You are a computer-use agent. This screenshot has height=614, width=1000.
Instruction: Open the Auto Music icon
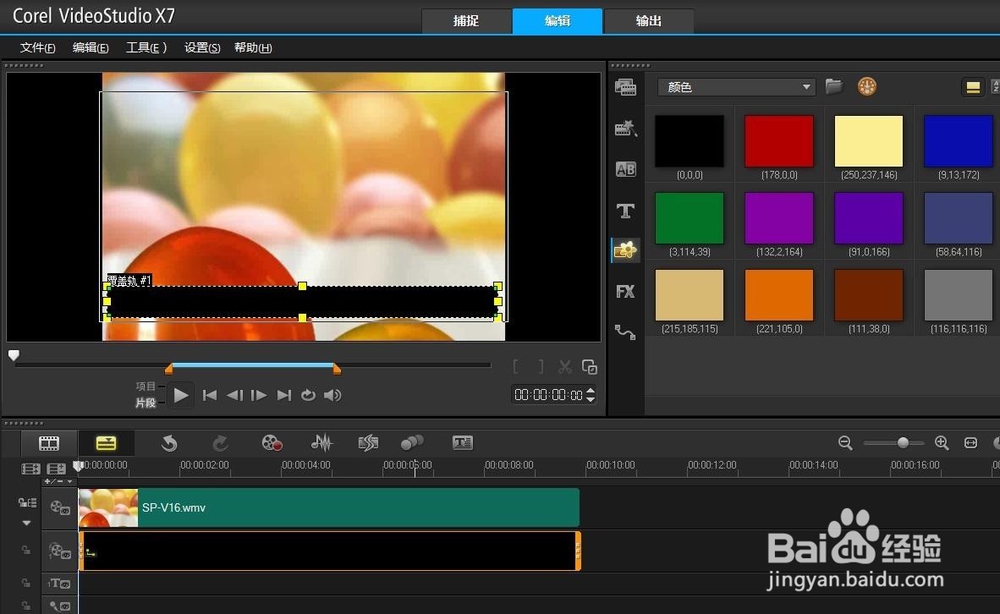coord(368,443)
